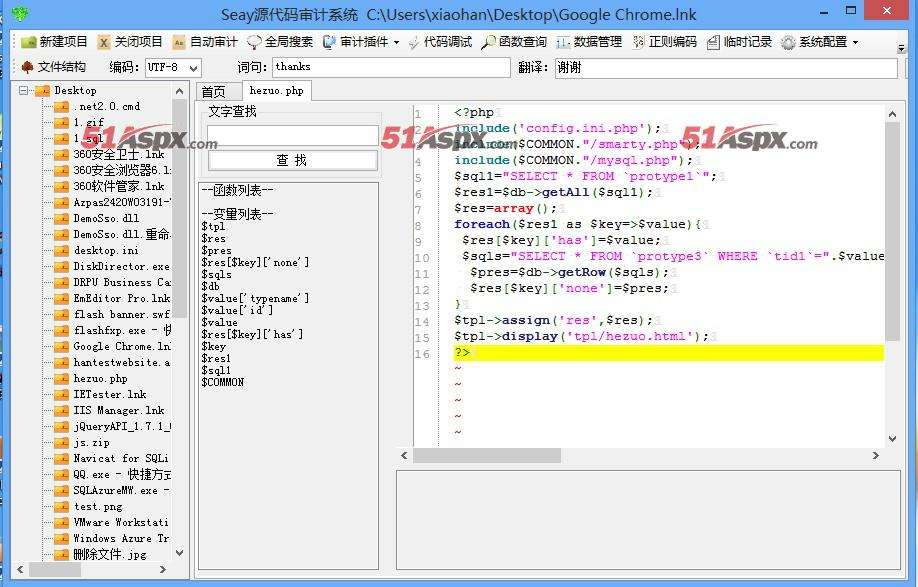Click folder icon next to VMware Workstati
This screenshot has height=587, width=918.
[x=61, y=522]
